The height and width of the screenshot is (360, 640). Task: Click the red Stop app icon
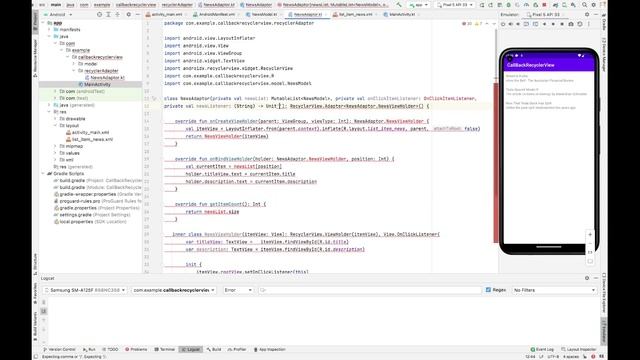pyautogui.click(x=544, y=5)
